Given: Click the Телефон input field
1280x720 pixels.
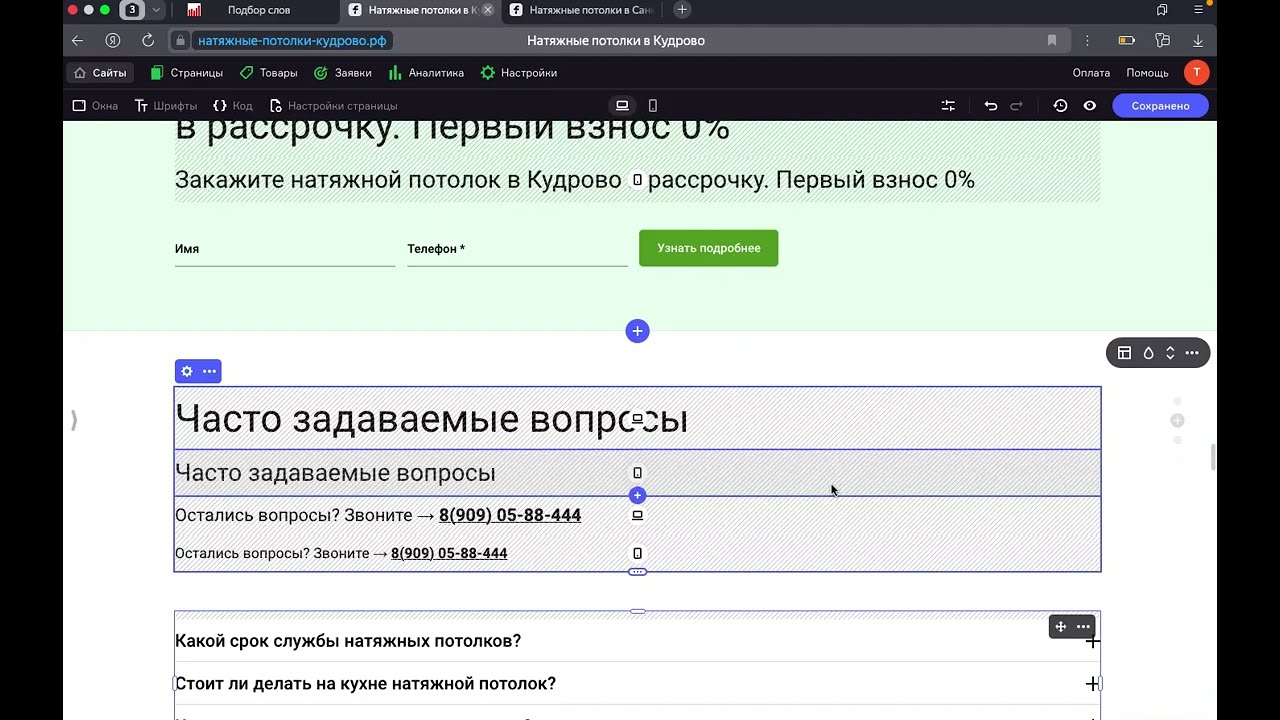Looking at the screenshot, I should [517, 250].
